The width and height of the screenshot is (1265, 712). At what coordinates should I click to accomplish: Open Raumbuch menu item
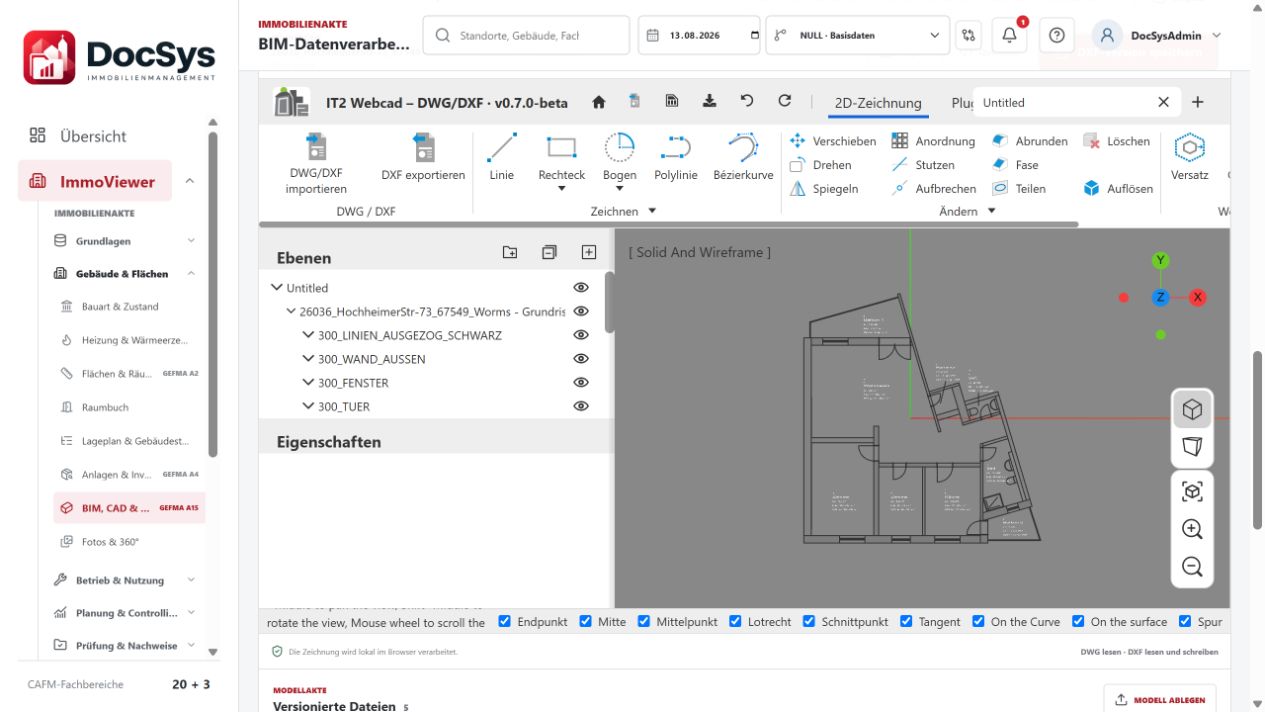105,408
